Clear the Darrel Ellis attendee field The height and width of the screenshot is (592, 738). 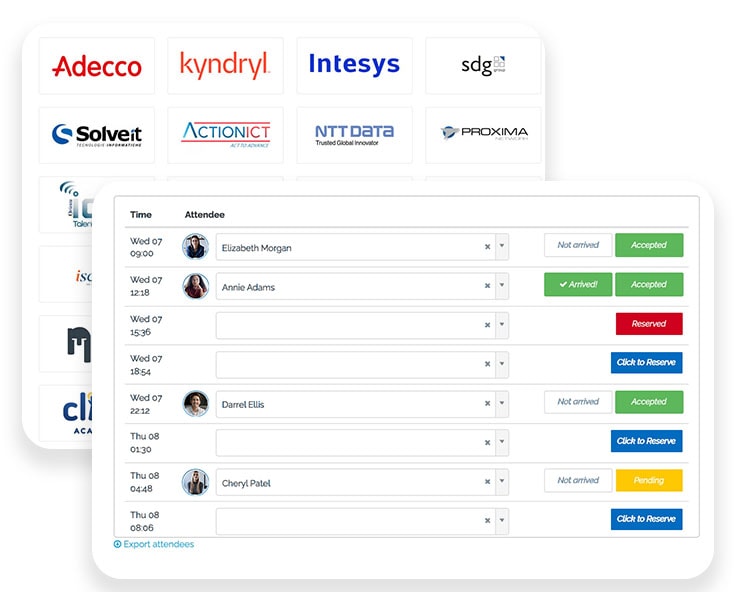point(488,403)
